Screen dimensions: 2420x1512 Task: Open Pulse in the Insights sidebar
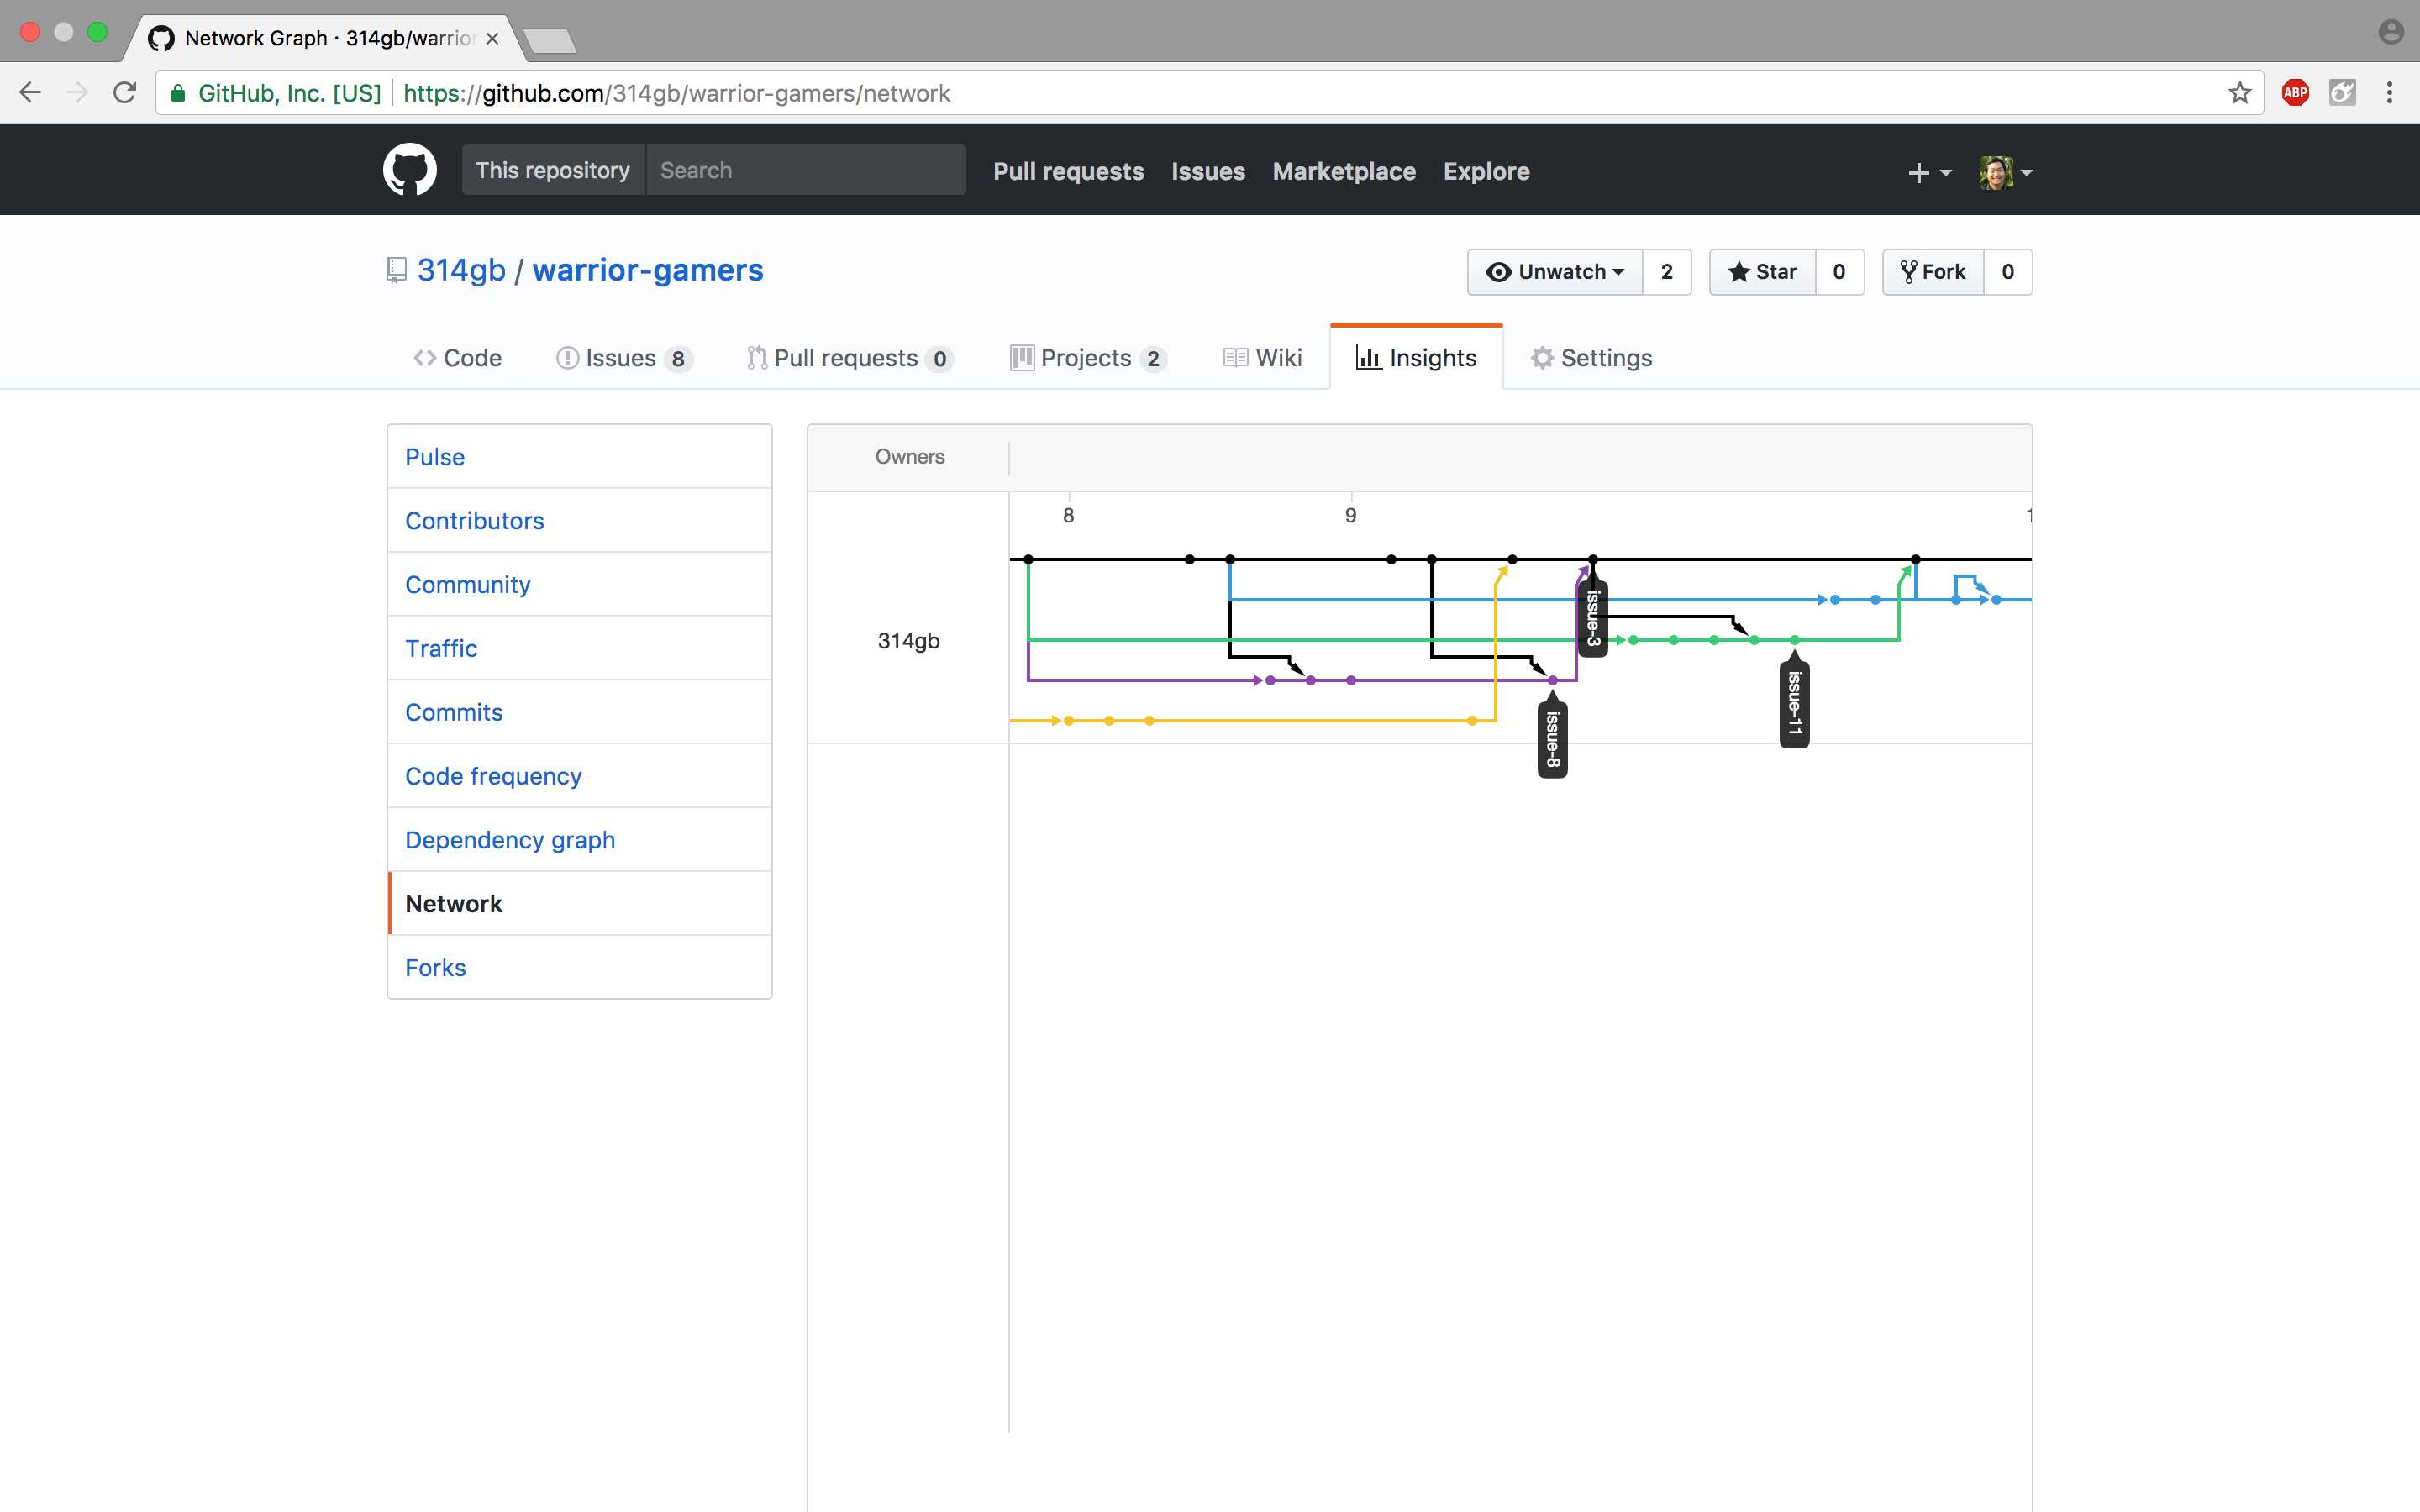coord(579,457)
